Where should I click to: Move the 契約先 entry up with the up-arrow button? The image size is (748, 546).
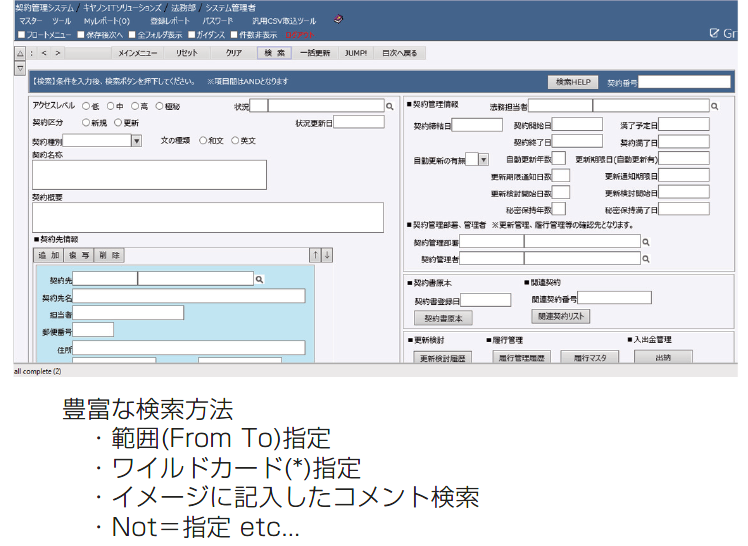(315, 255)
